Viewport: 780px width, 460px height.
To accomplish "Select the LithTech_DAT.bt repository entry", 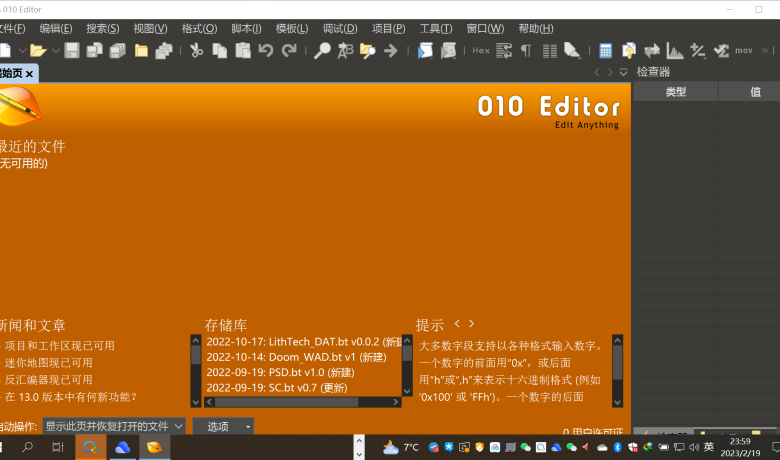I will point(300,342).
